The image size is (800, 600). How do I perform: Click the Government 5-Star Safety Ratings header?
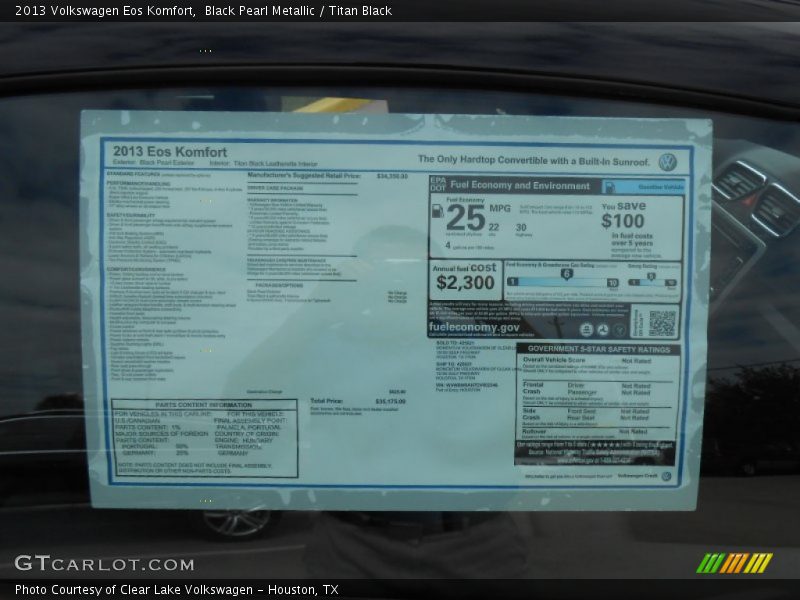point(599,349)
